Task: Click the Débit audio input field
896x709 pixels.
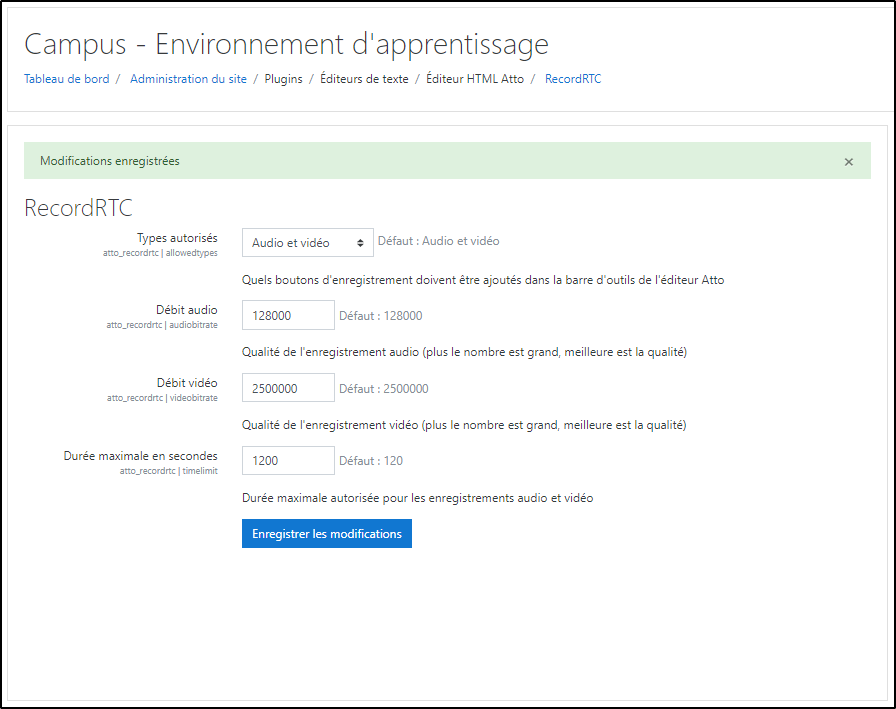Action: (x=288, y=316)
